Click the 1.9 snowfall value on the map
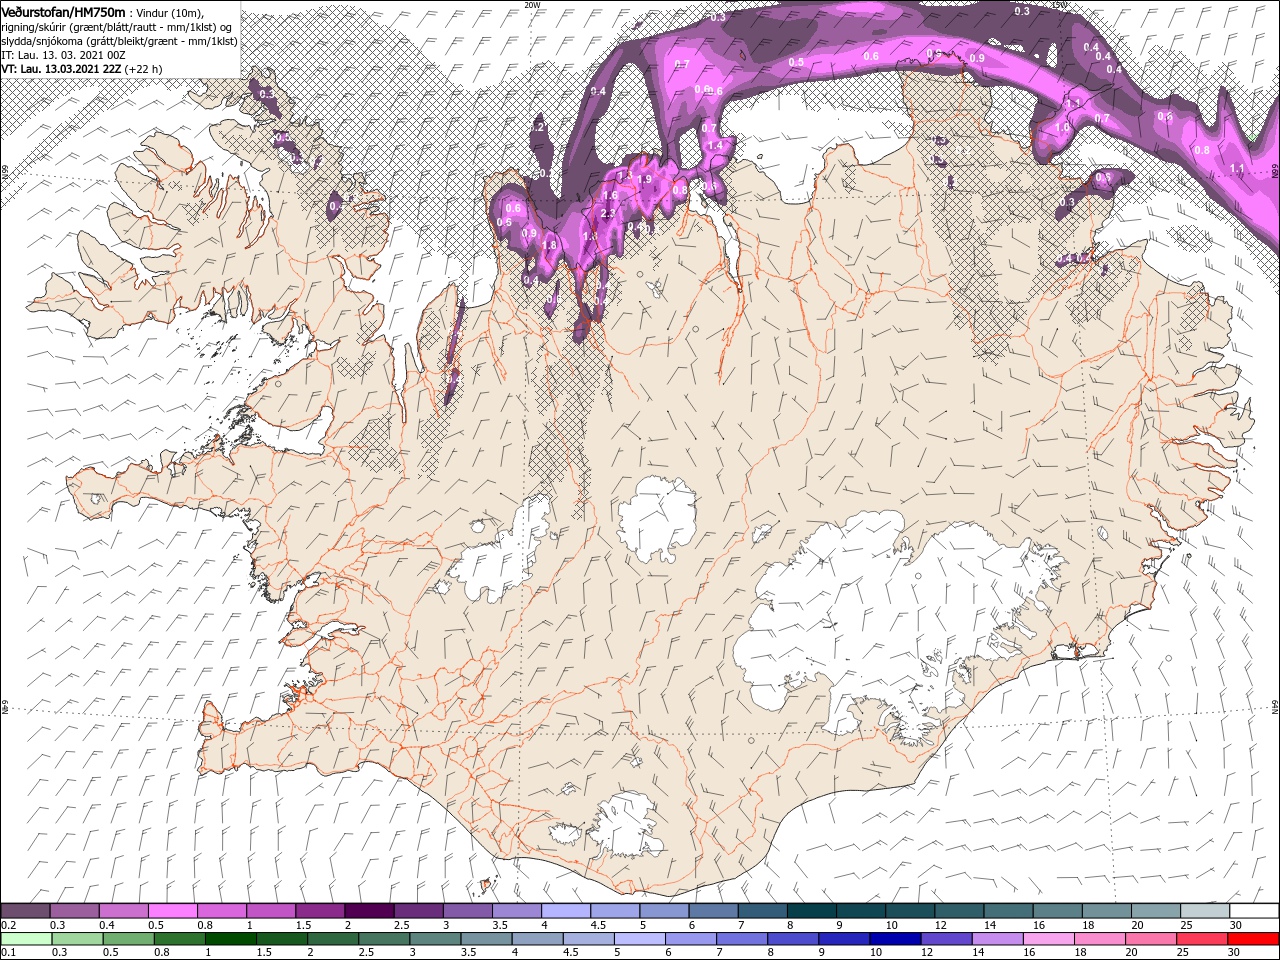Viewport: 1280px width, 960px height. (645, 180)
